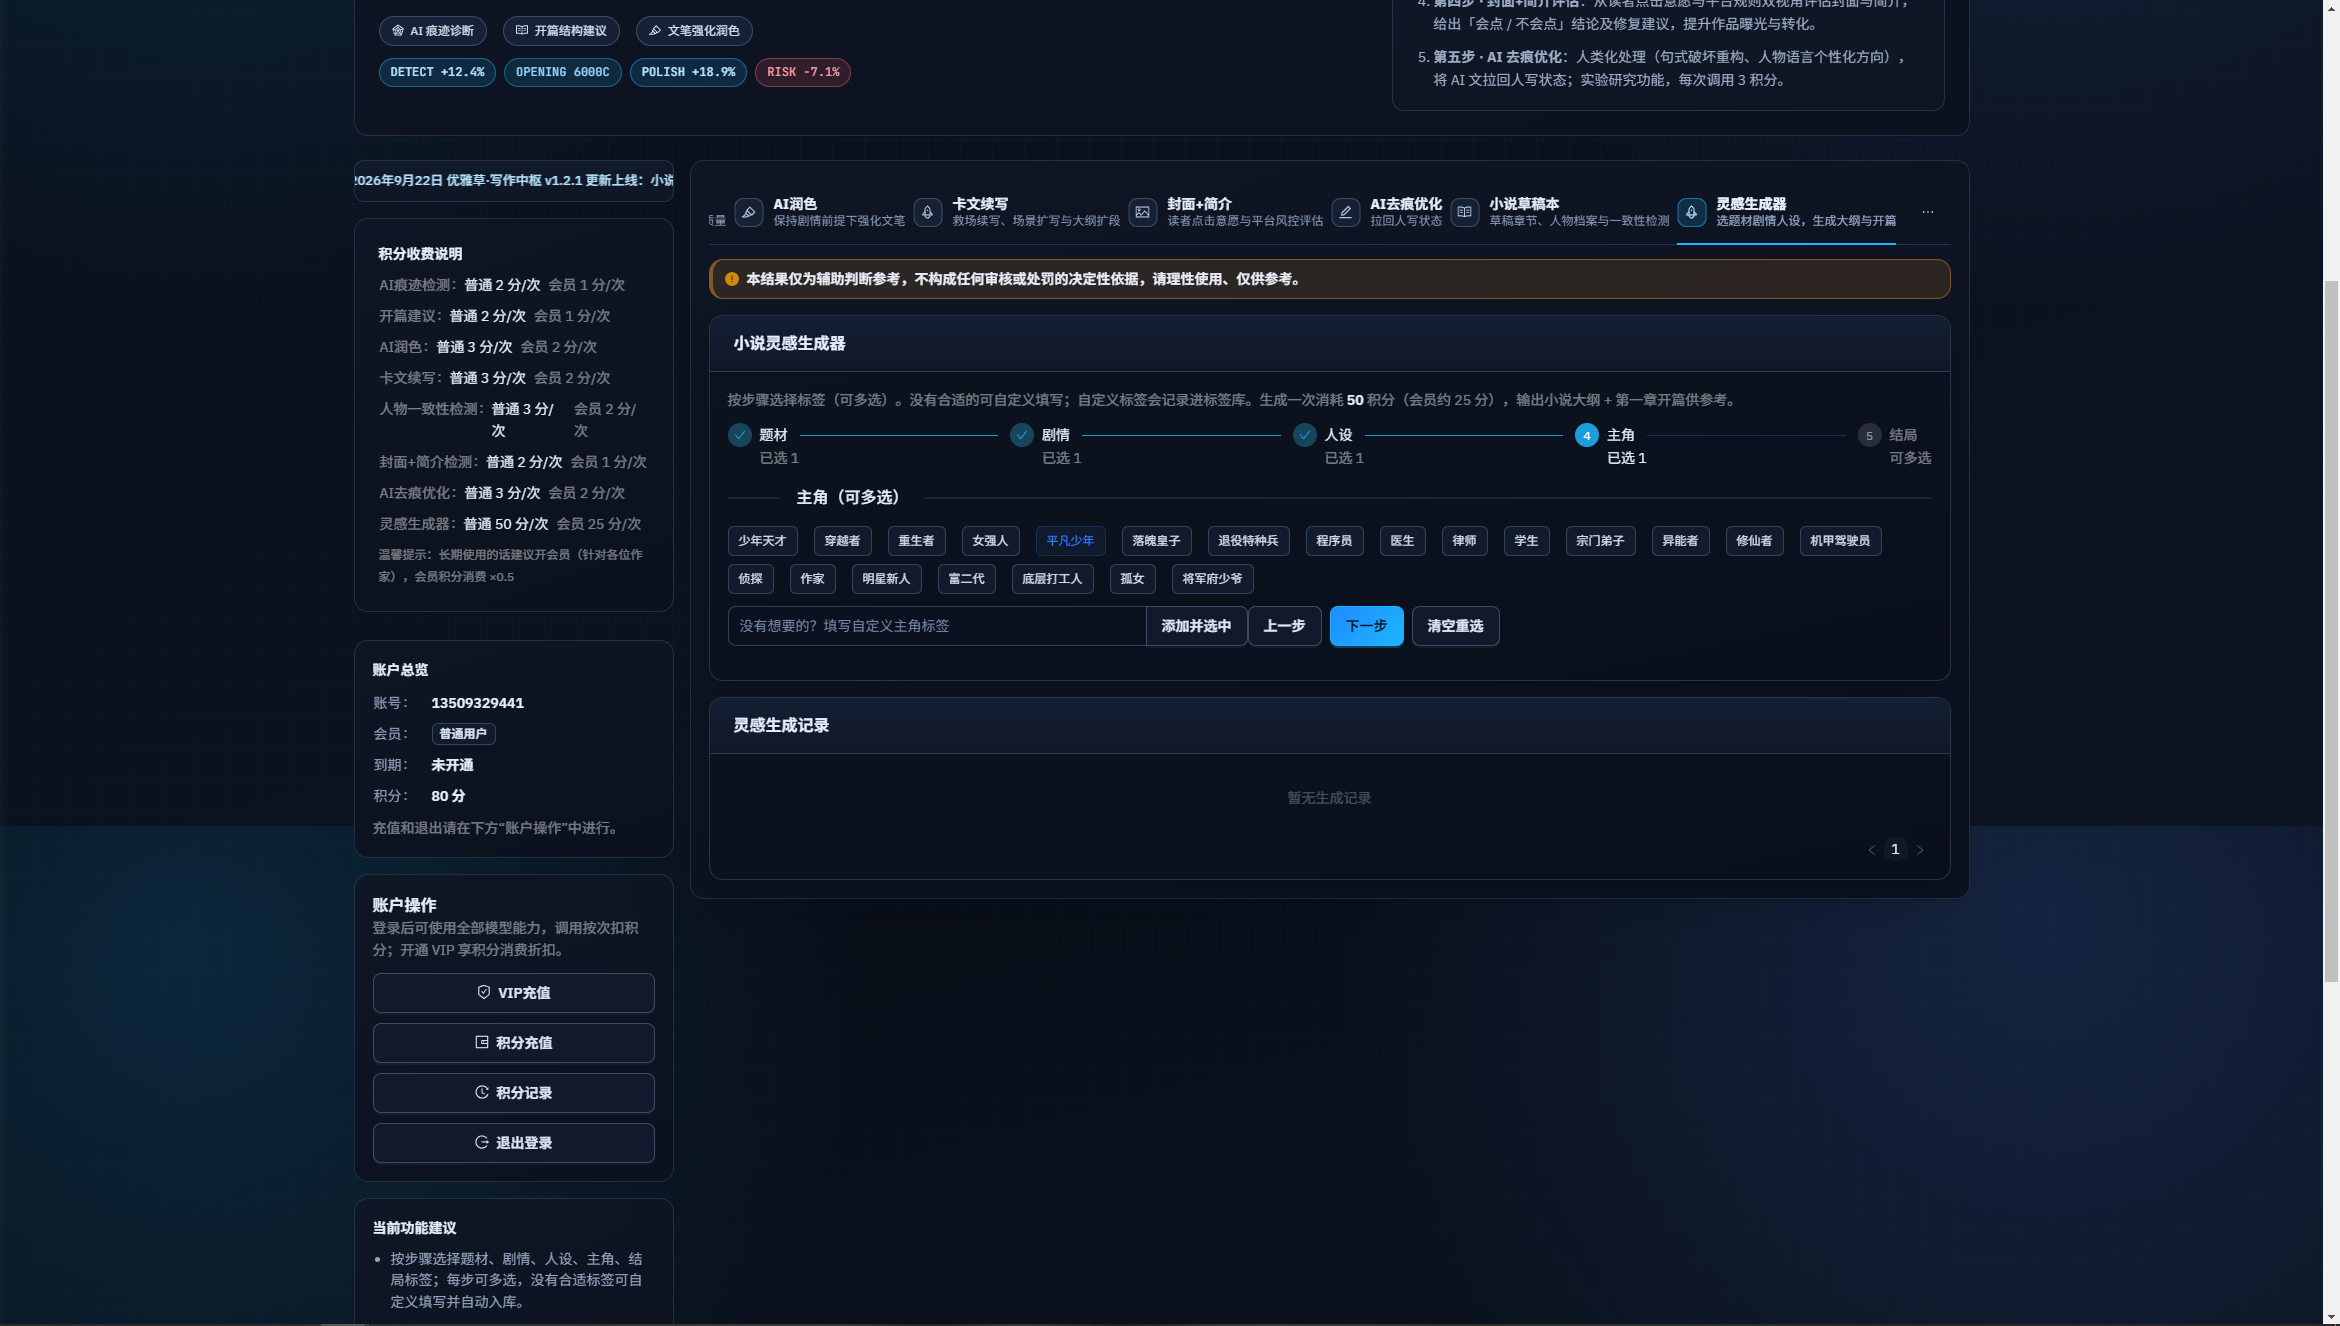This screenshot has width=2340, height=1326.
Task: Toggle the 平凡少年 protagonist tag
Action: (x=1070, y=541)
